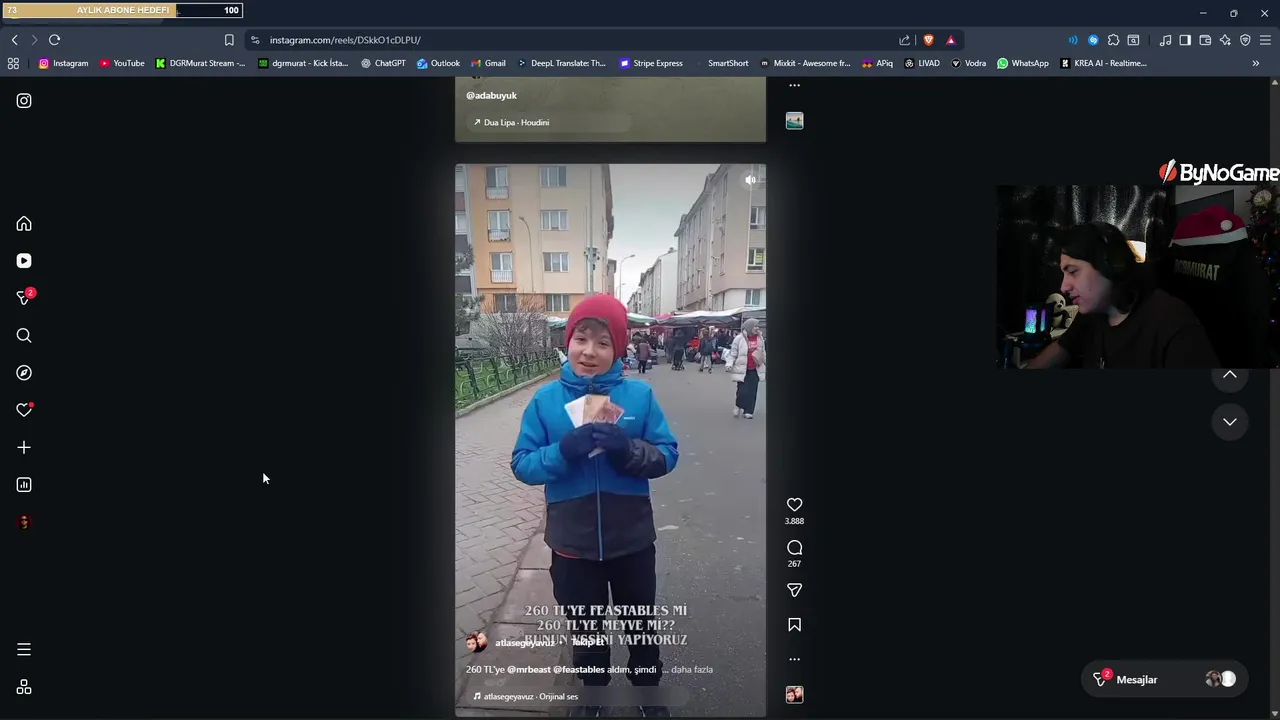Open Reels from the sidebar
This screenshot has width=1280, height=720.
point(24,261)
